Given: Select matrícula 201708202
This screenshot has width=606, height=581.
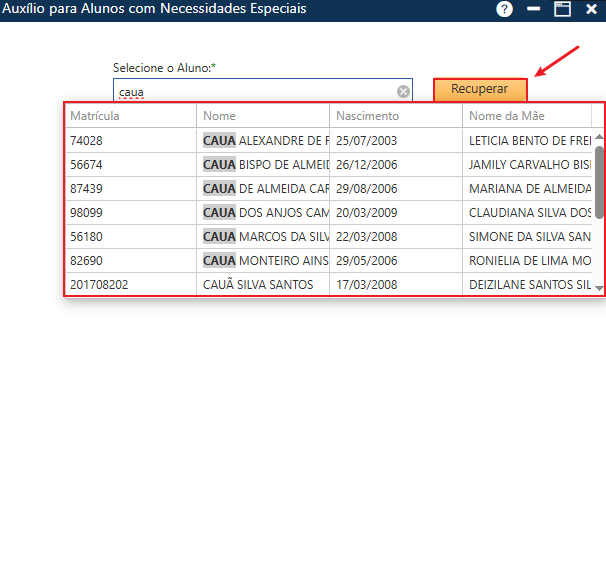Looking at the screenshot, I should tap(99, 285).
